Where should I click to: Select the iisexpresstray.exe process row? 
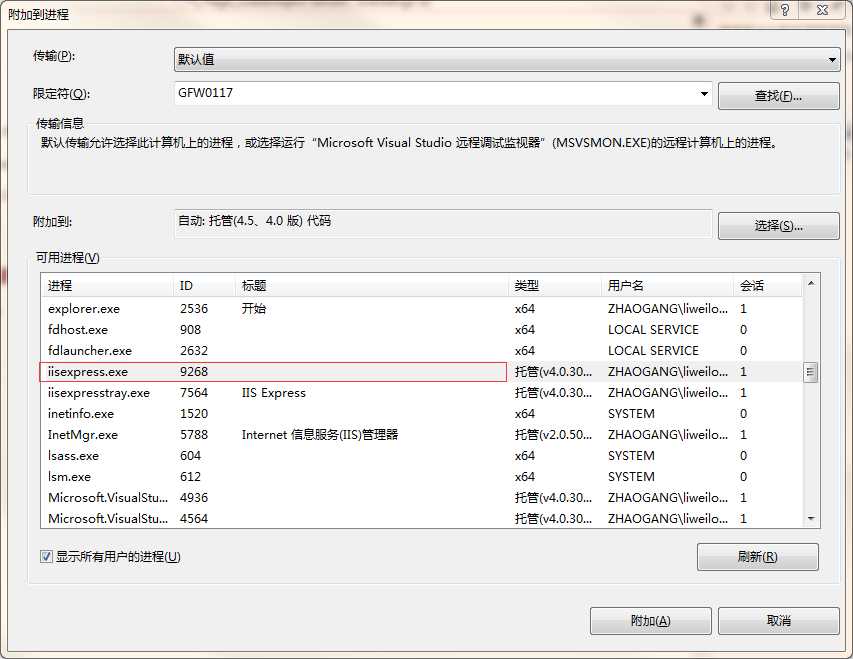422,392
